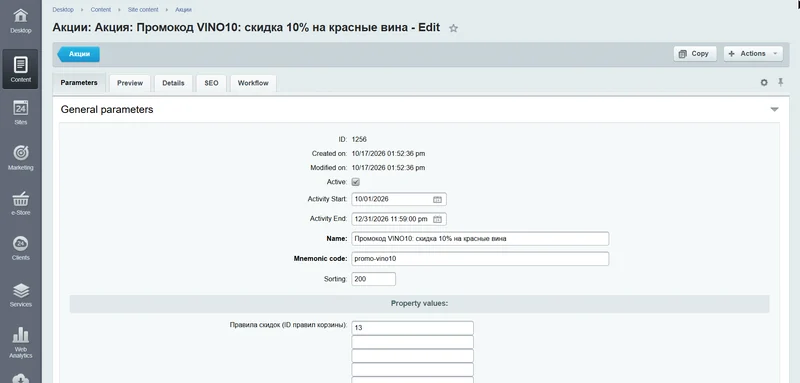Follow the Content breadcrumb link
The width and height of the screenshot is (800, 383).
point(101,10)
